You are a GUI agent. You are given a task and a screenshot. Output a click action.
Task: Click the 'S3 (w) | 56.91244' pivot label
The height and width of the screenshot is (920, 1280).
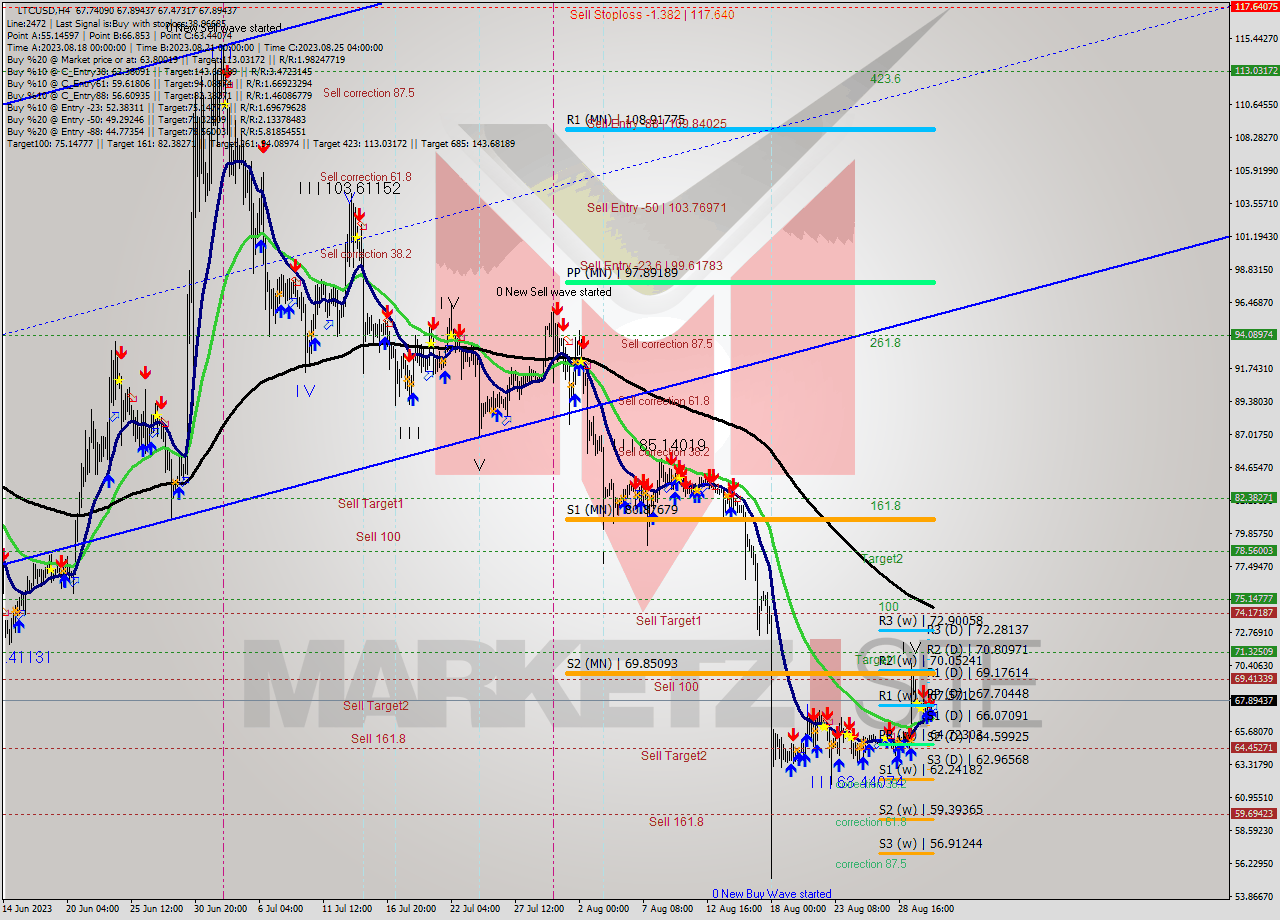(930, 844)
